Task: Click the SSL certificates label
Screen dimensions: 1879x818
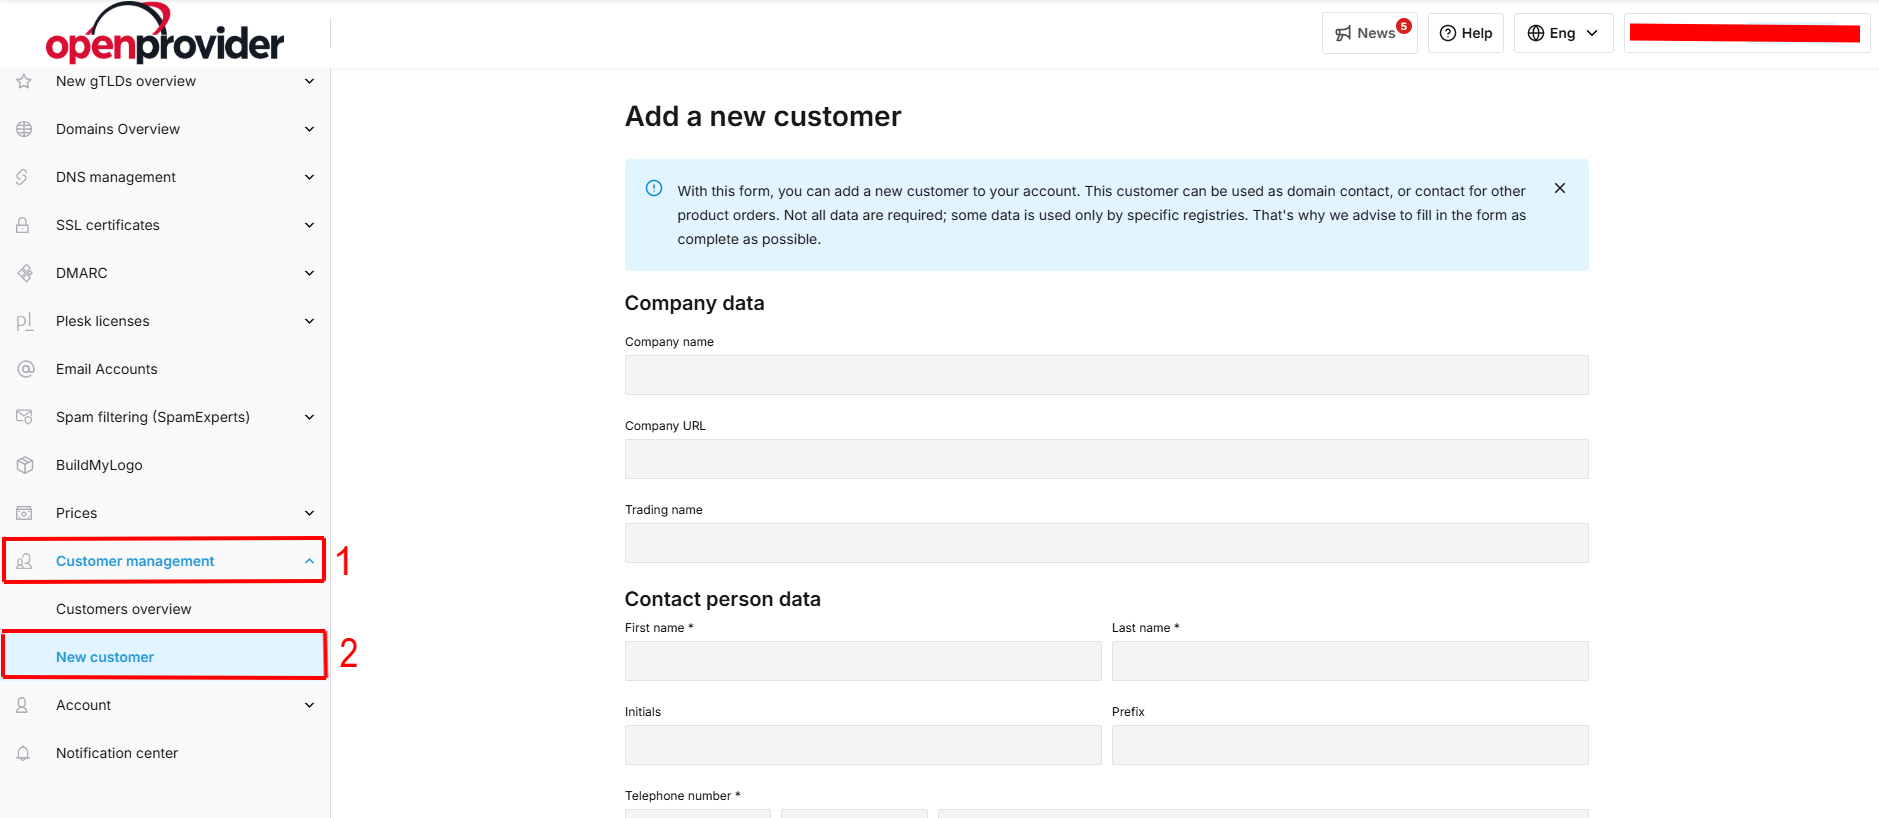Action: (108, 225)
